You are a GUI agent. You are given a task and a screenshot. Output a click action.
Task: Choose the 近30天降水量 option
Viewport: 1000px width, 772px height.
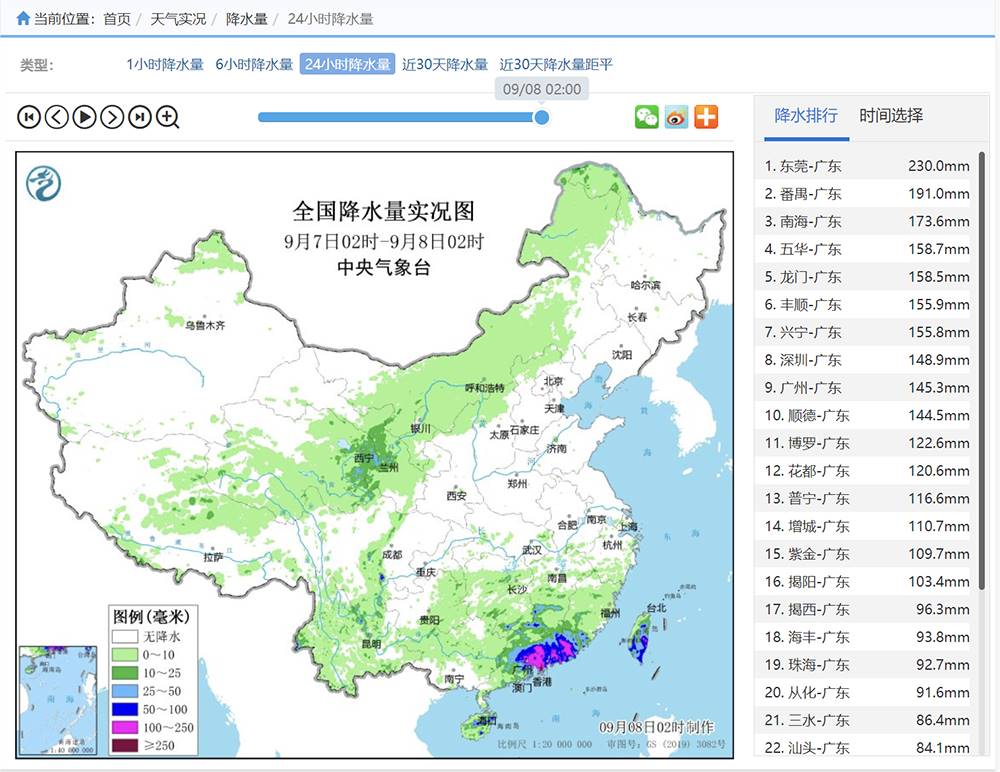pos(445,64)
